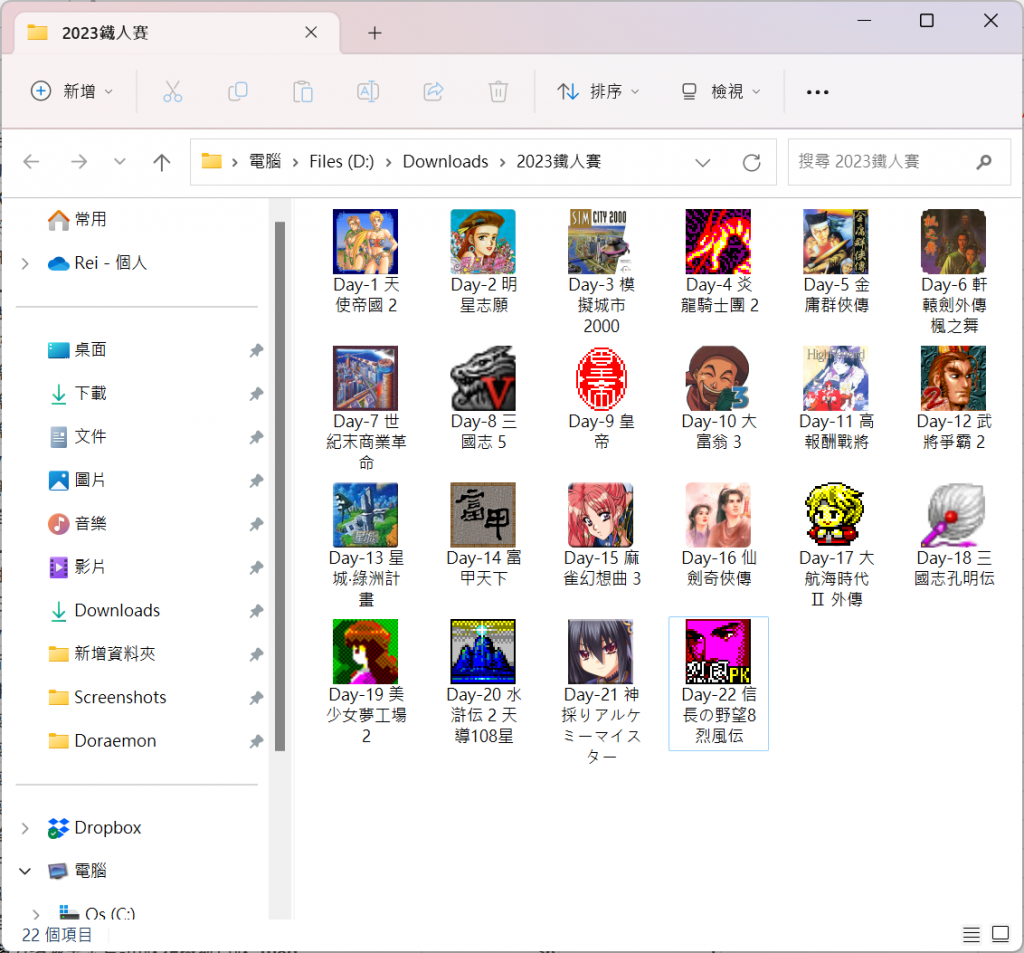The width and height of the screenshot is (1024, 953).
Task: Select the Day-3 模擬城市 2000 file
Action: coord(601,272)
